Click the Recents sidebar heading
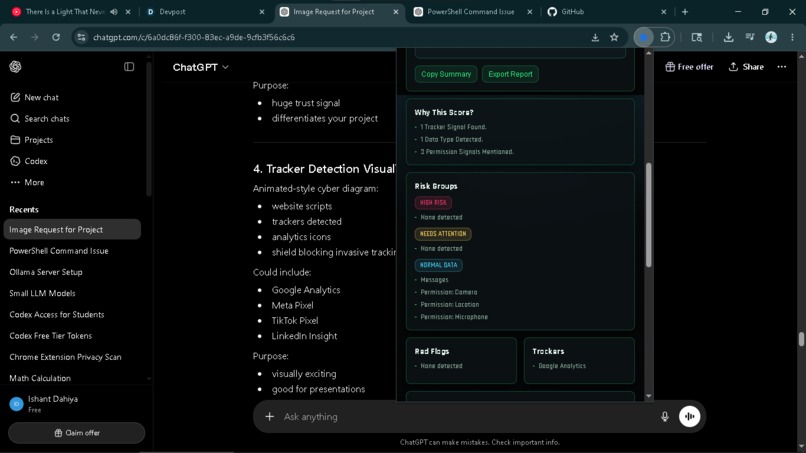 pos(24,210)
